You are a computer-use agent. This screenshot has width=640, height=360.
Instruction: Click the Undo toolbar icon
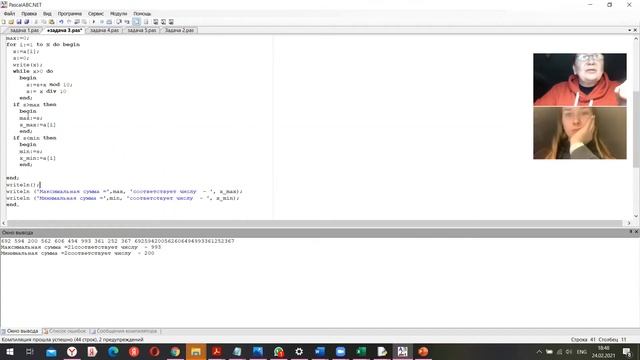pos(61,22)
